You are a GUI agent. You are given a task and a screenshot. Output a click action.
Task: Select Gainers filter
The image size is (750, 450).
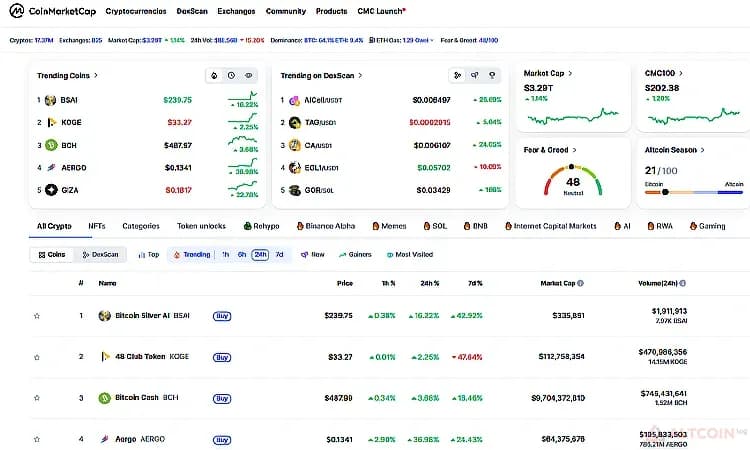coord(355,255)
